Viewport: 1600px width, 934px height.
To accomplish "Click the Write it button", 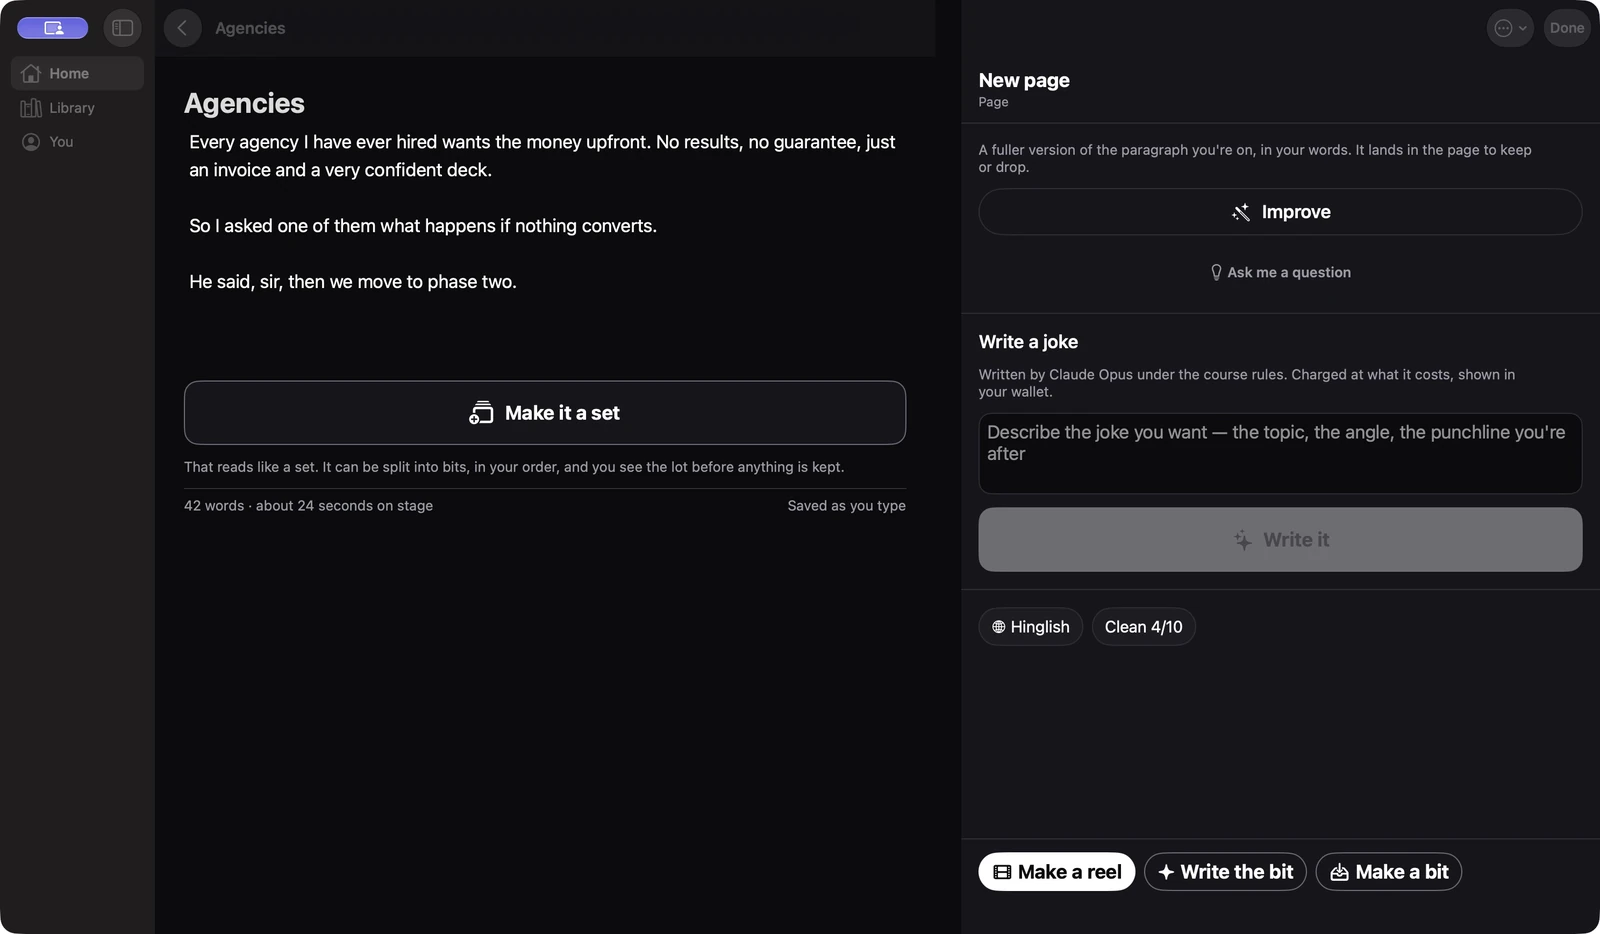I will [x=1280, y=540].
